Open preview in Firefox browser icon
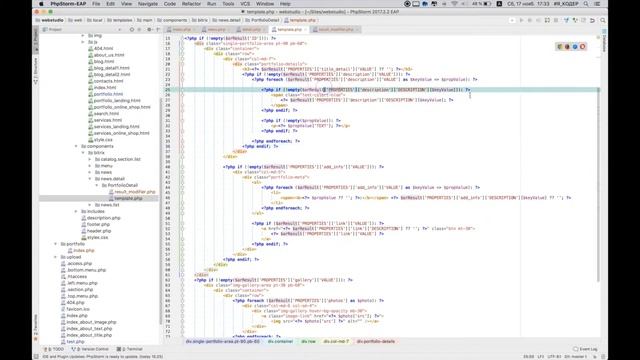This screenshot has width=640, height=360. pos(567,47)
